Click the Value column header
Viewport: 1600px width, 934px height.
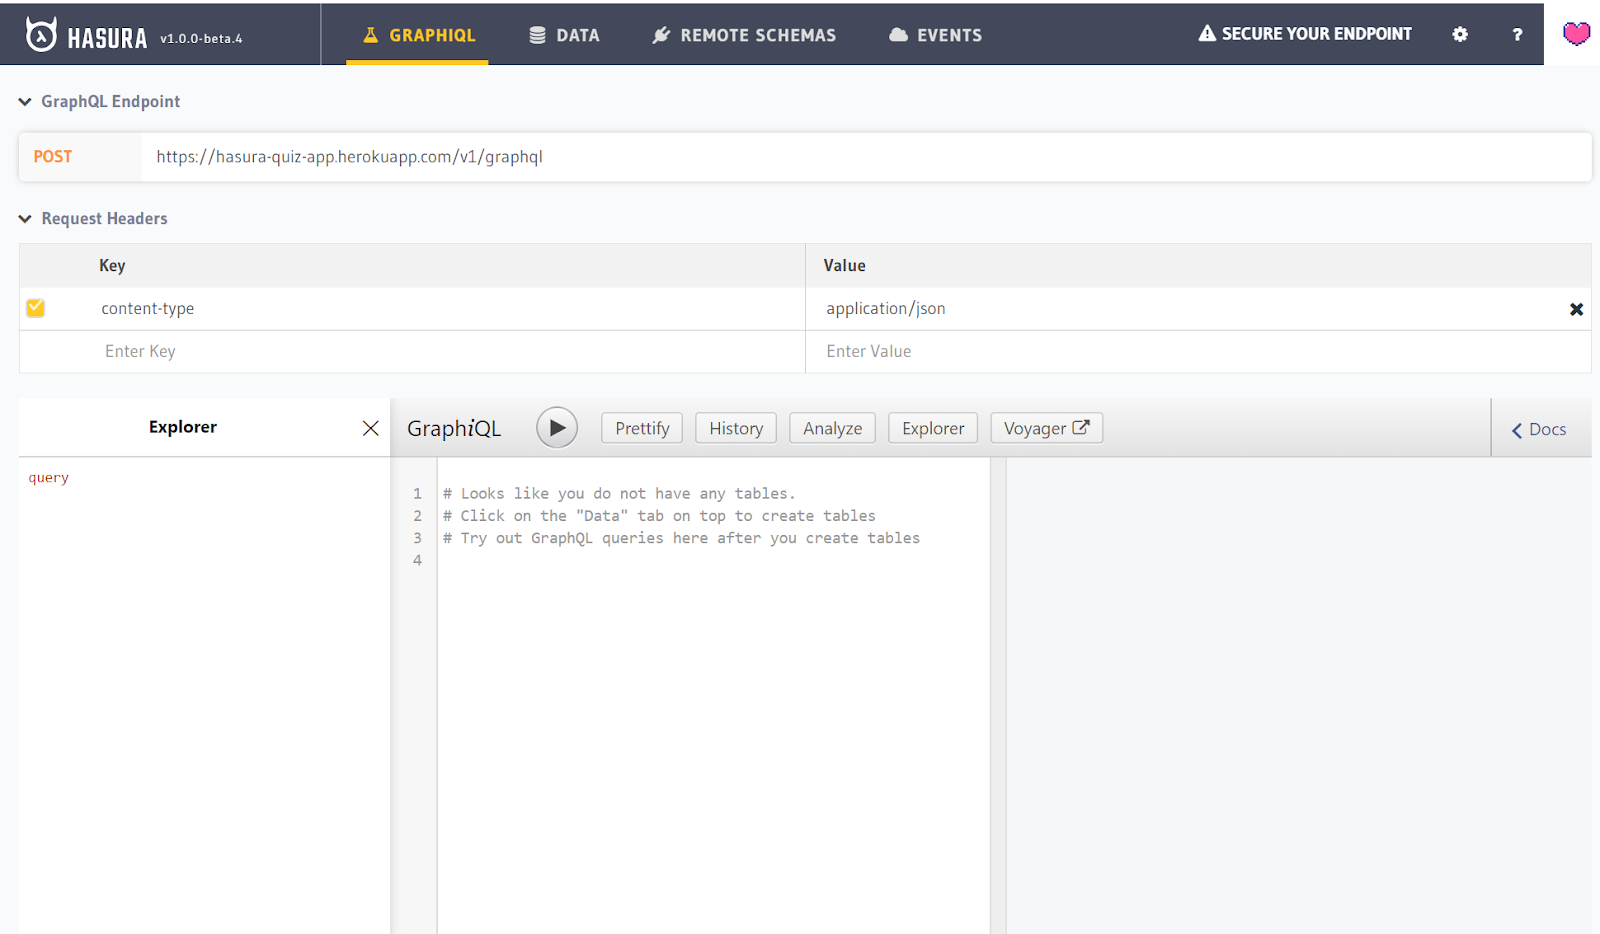click(x=844, y=266)
